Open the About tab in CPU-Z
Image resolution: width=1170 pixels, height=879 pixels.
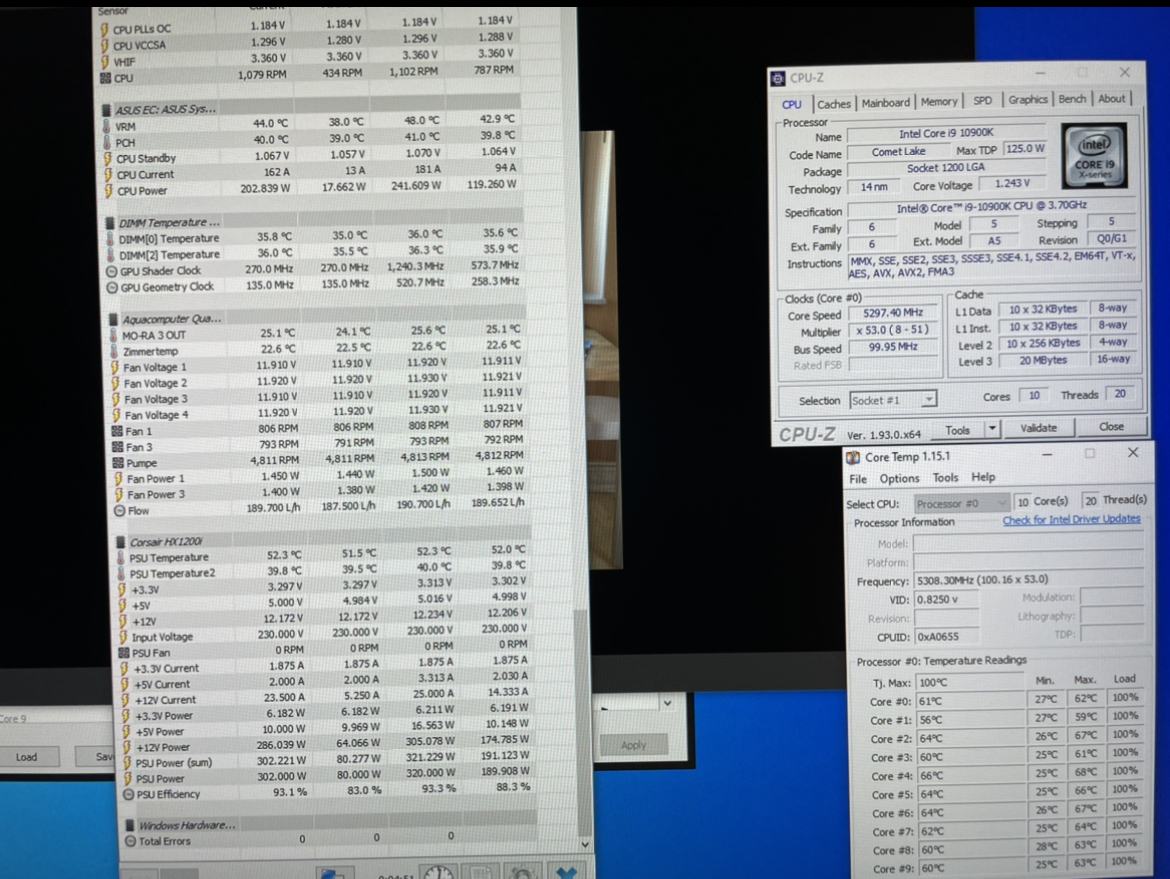click(x=1111, y=98)
